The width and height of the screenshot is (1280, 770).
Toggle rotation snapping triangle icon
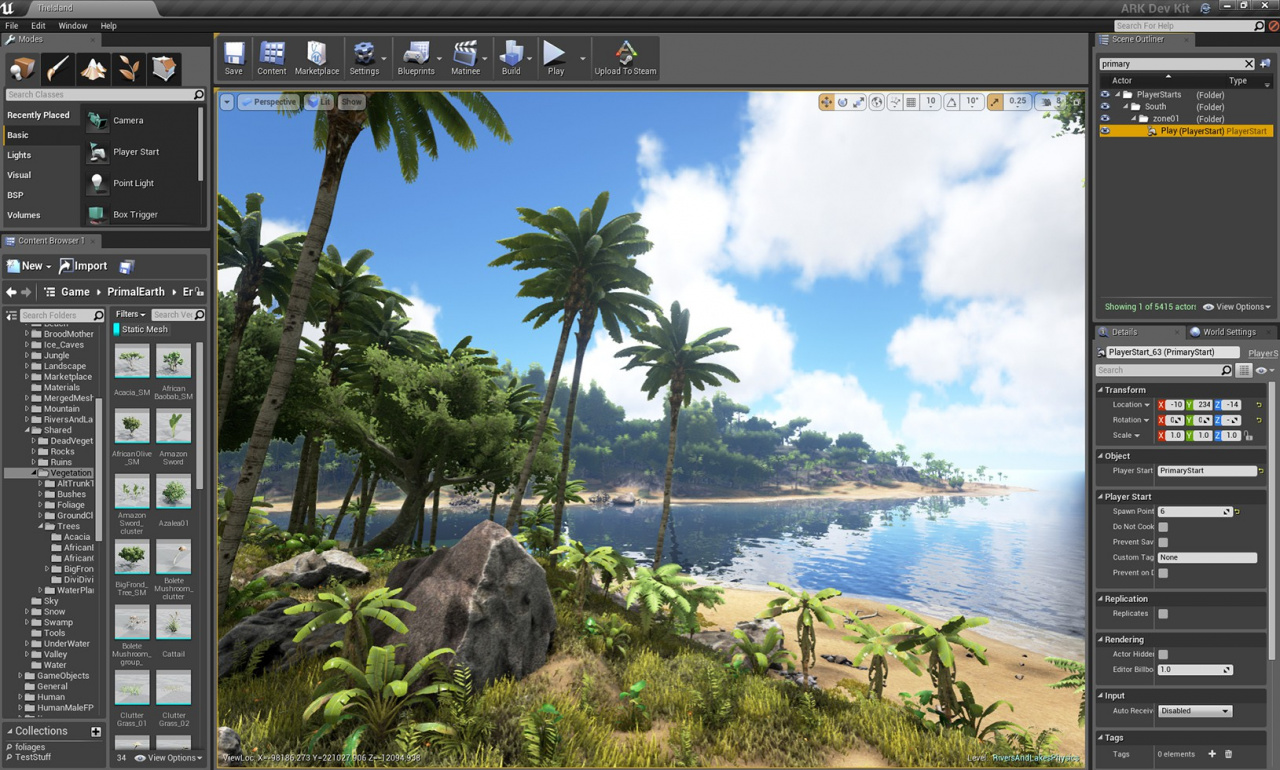pos(951,102)
